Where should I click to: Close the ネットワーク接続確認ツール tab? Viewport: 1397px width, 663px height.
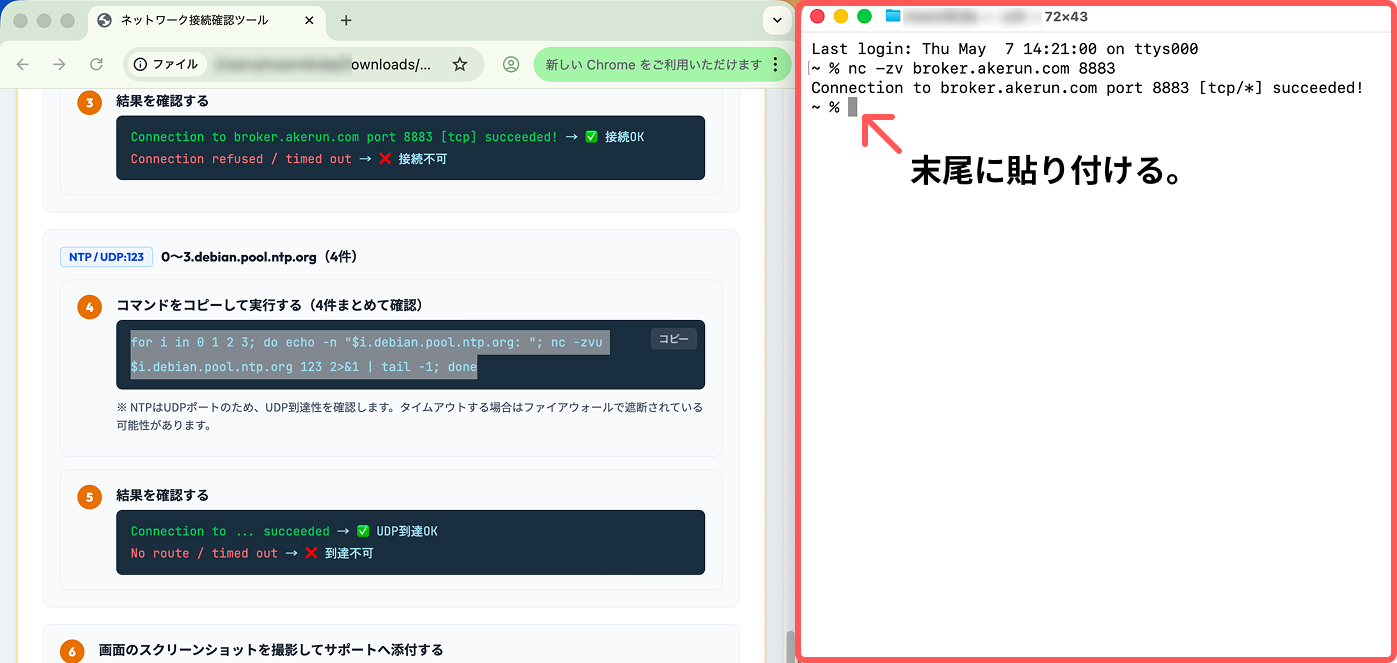(310, 20)
